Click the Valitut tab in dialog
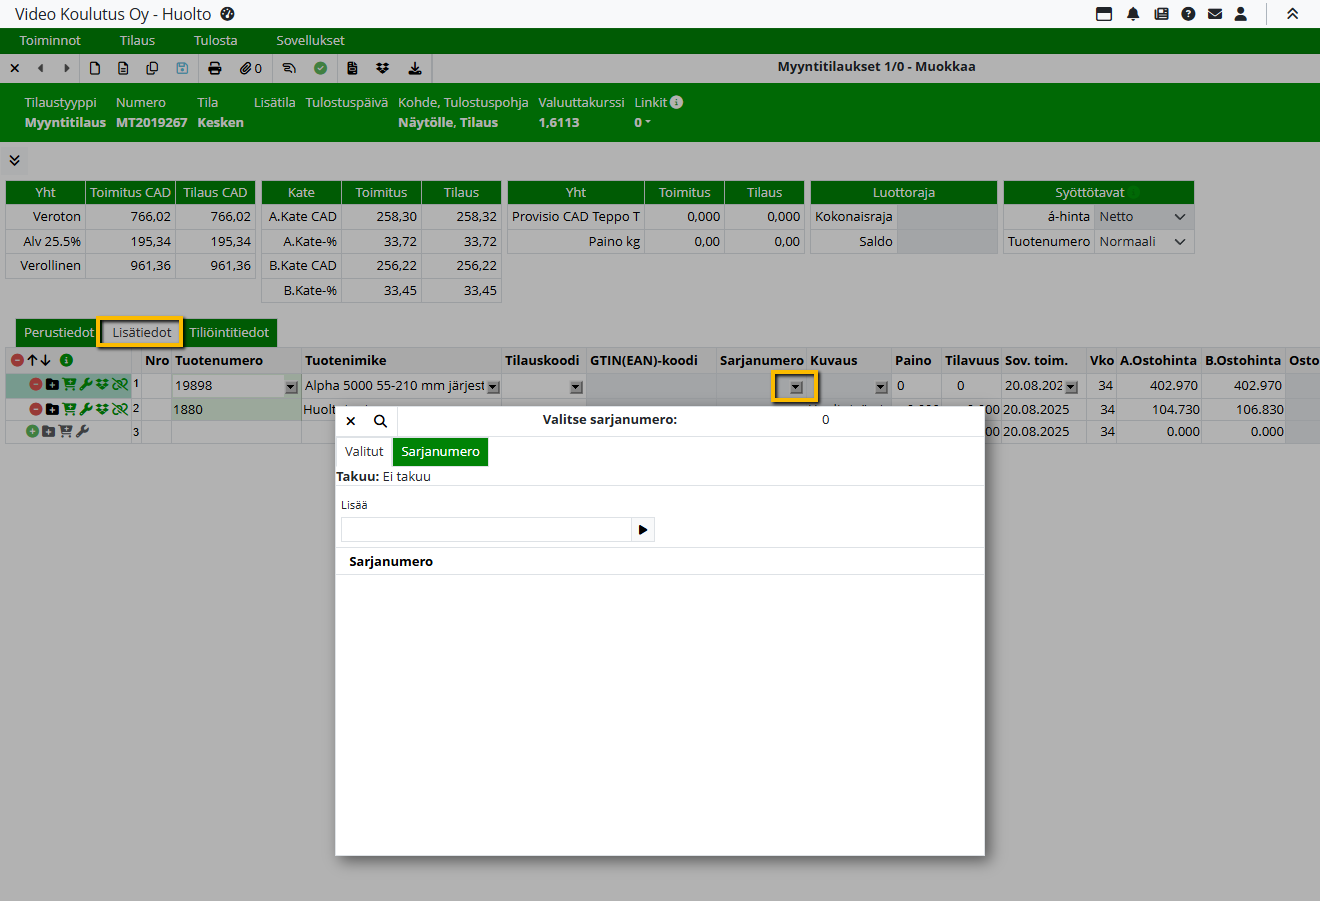The width and height of the screenshot is (1320, 901). pyautogui.click(x=364, y=452)
